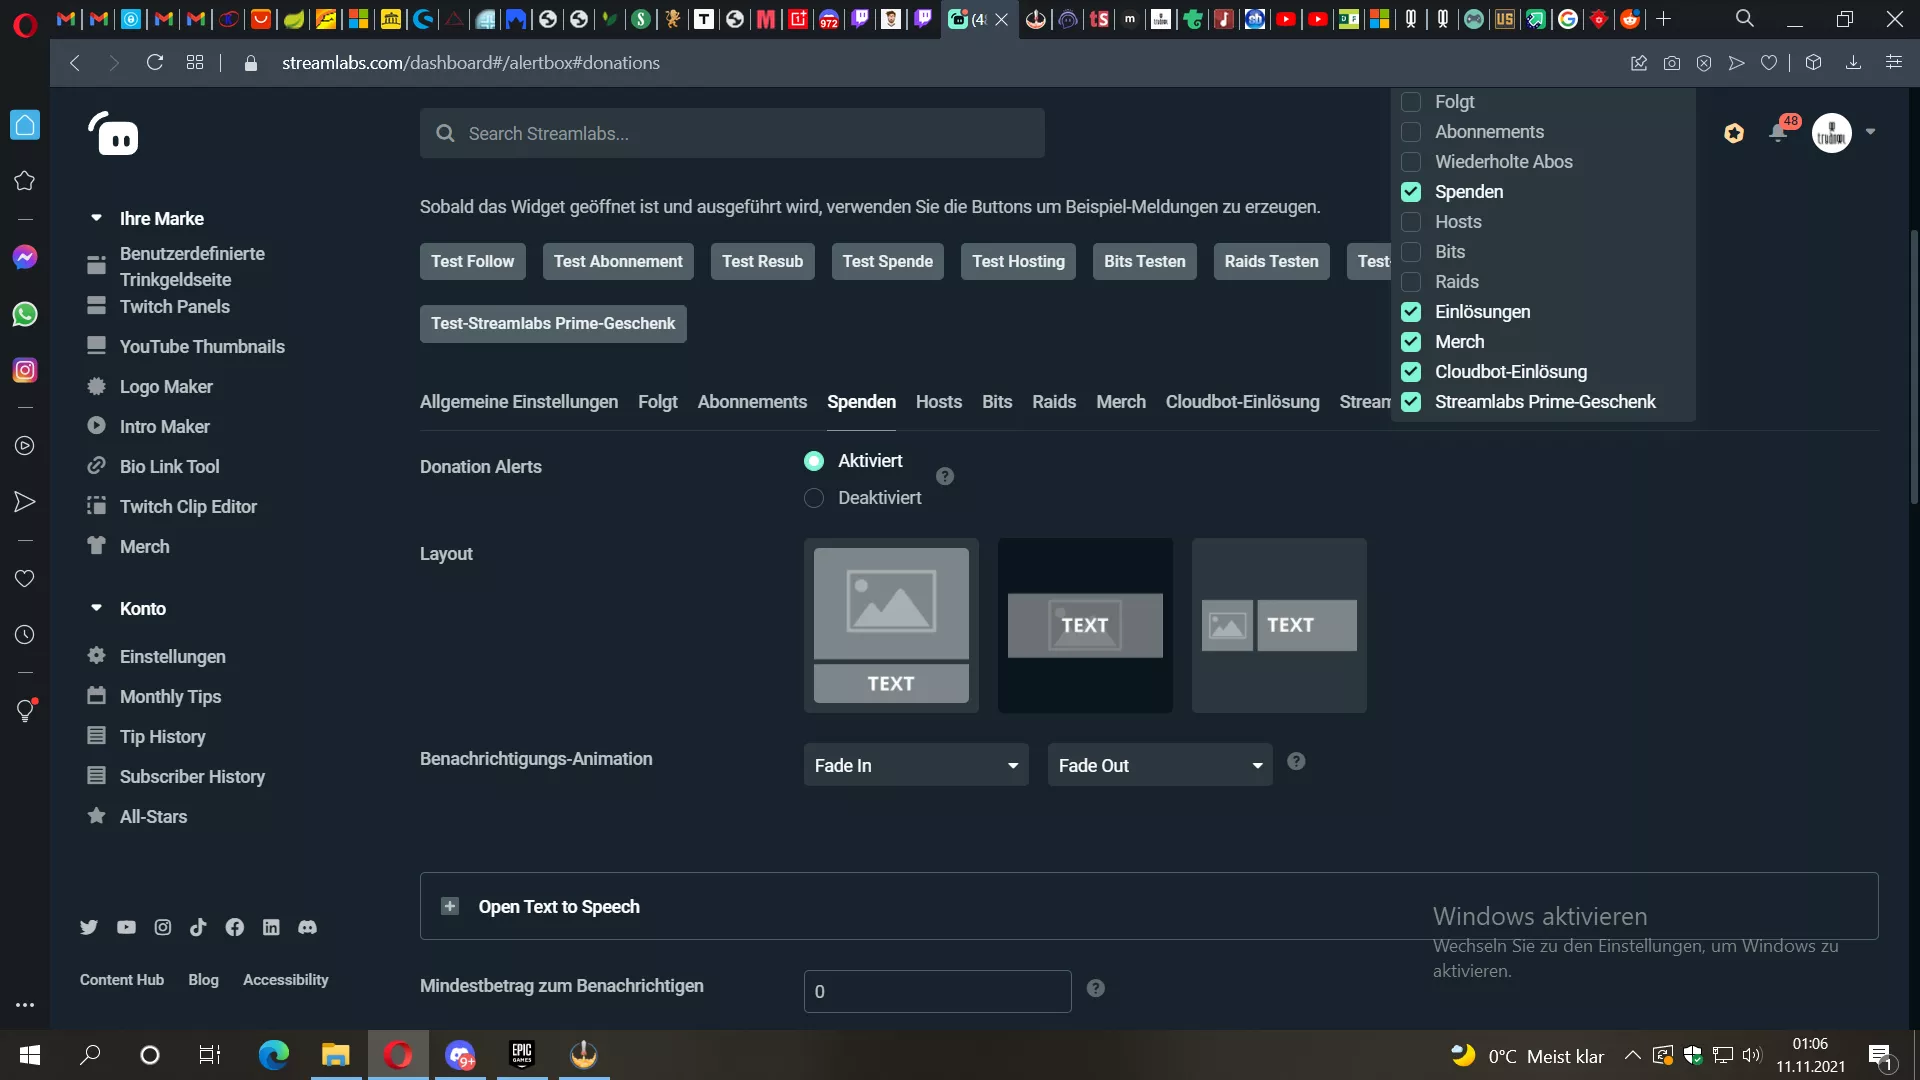Viewport: 1920px width, 1080px height.
Task: Open the Logo Maker tool
Action: 166,386
